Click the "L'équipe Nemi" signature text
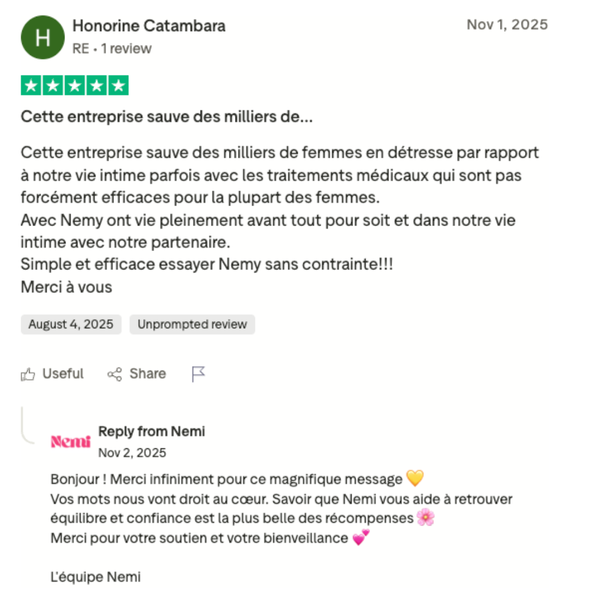The width and height of the screenshot is (600, 600). (95, 577)
